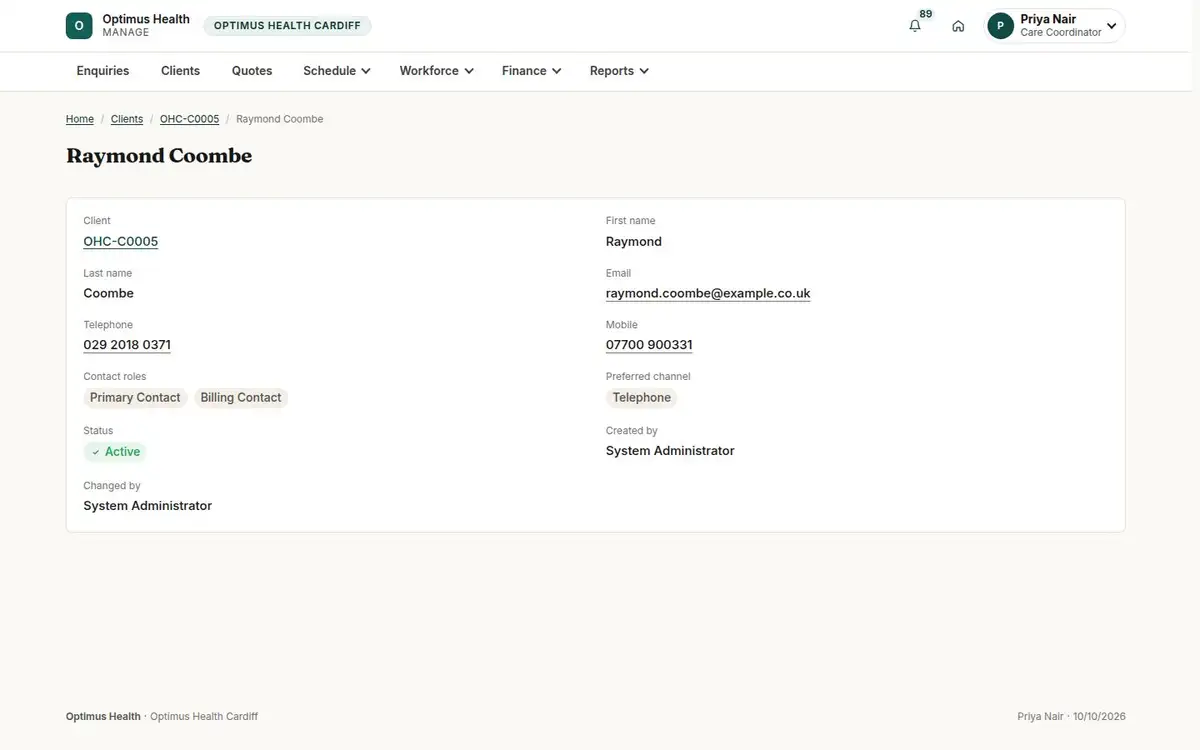Expand the user account menu chevron

pos(1111,26)
